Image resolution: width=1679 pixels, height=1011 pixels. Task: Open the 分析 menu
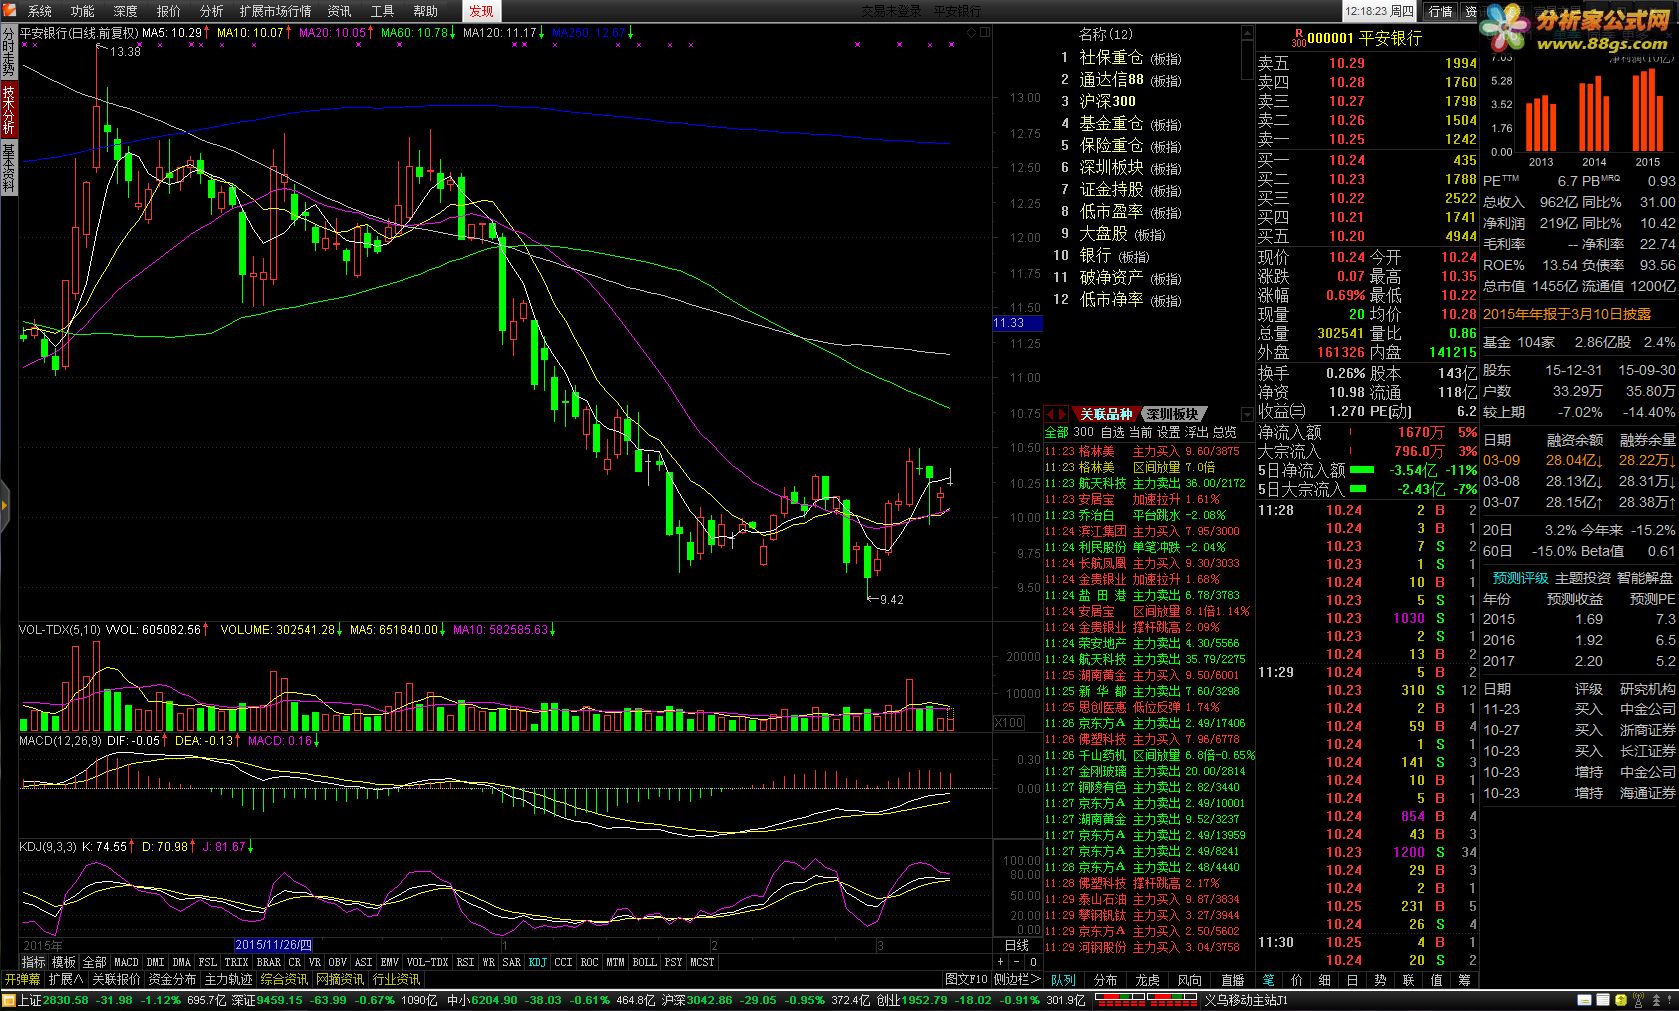[212, 11]
